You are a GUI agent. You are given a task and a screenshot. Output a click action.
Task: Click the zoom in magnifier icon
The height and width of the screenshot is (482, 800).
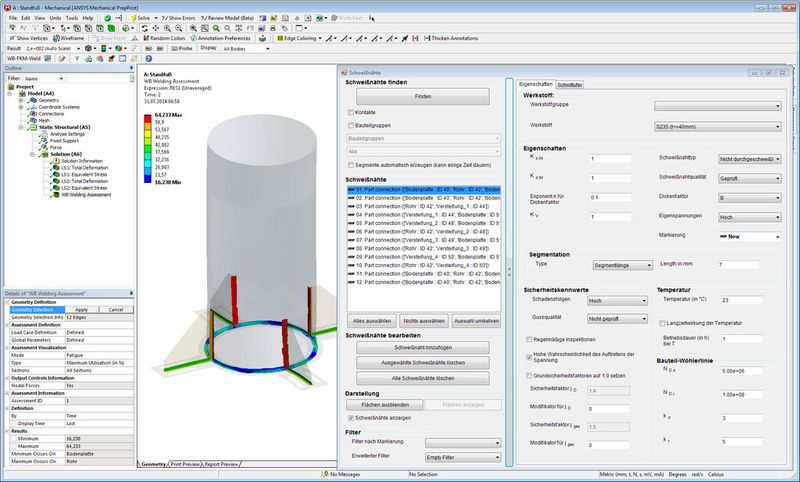point(167,28)
